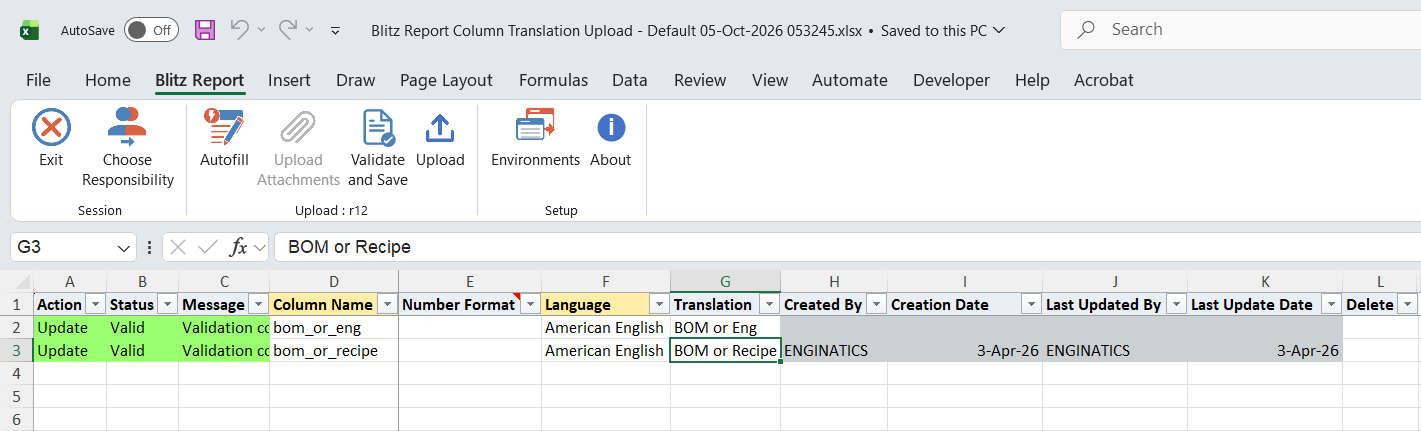Click the Exit icon in Session group
Viewport: 1421px width, 431px height.
(x=51, y=128)
